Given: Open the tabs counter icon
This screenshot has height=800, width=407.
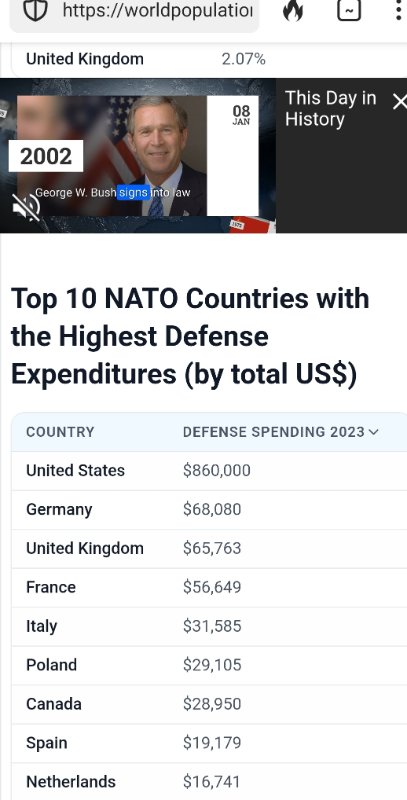Looking at the screenshot, I should pyautogui.click(x=349, y=10).
